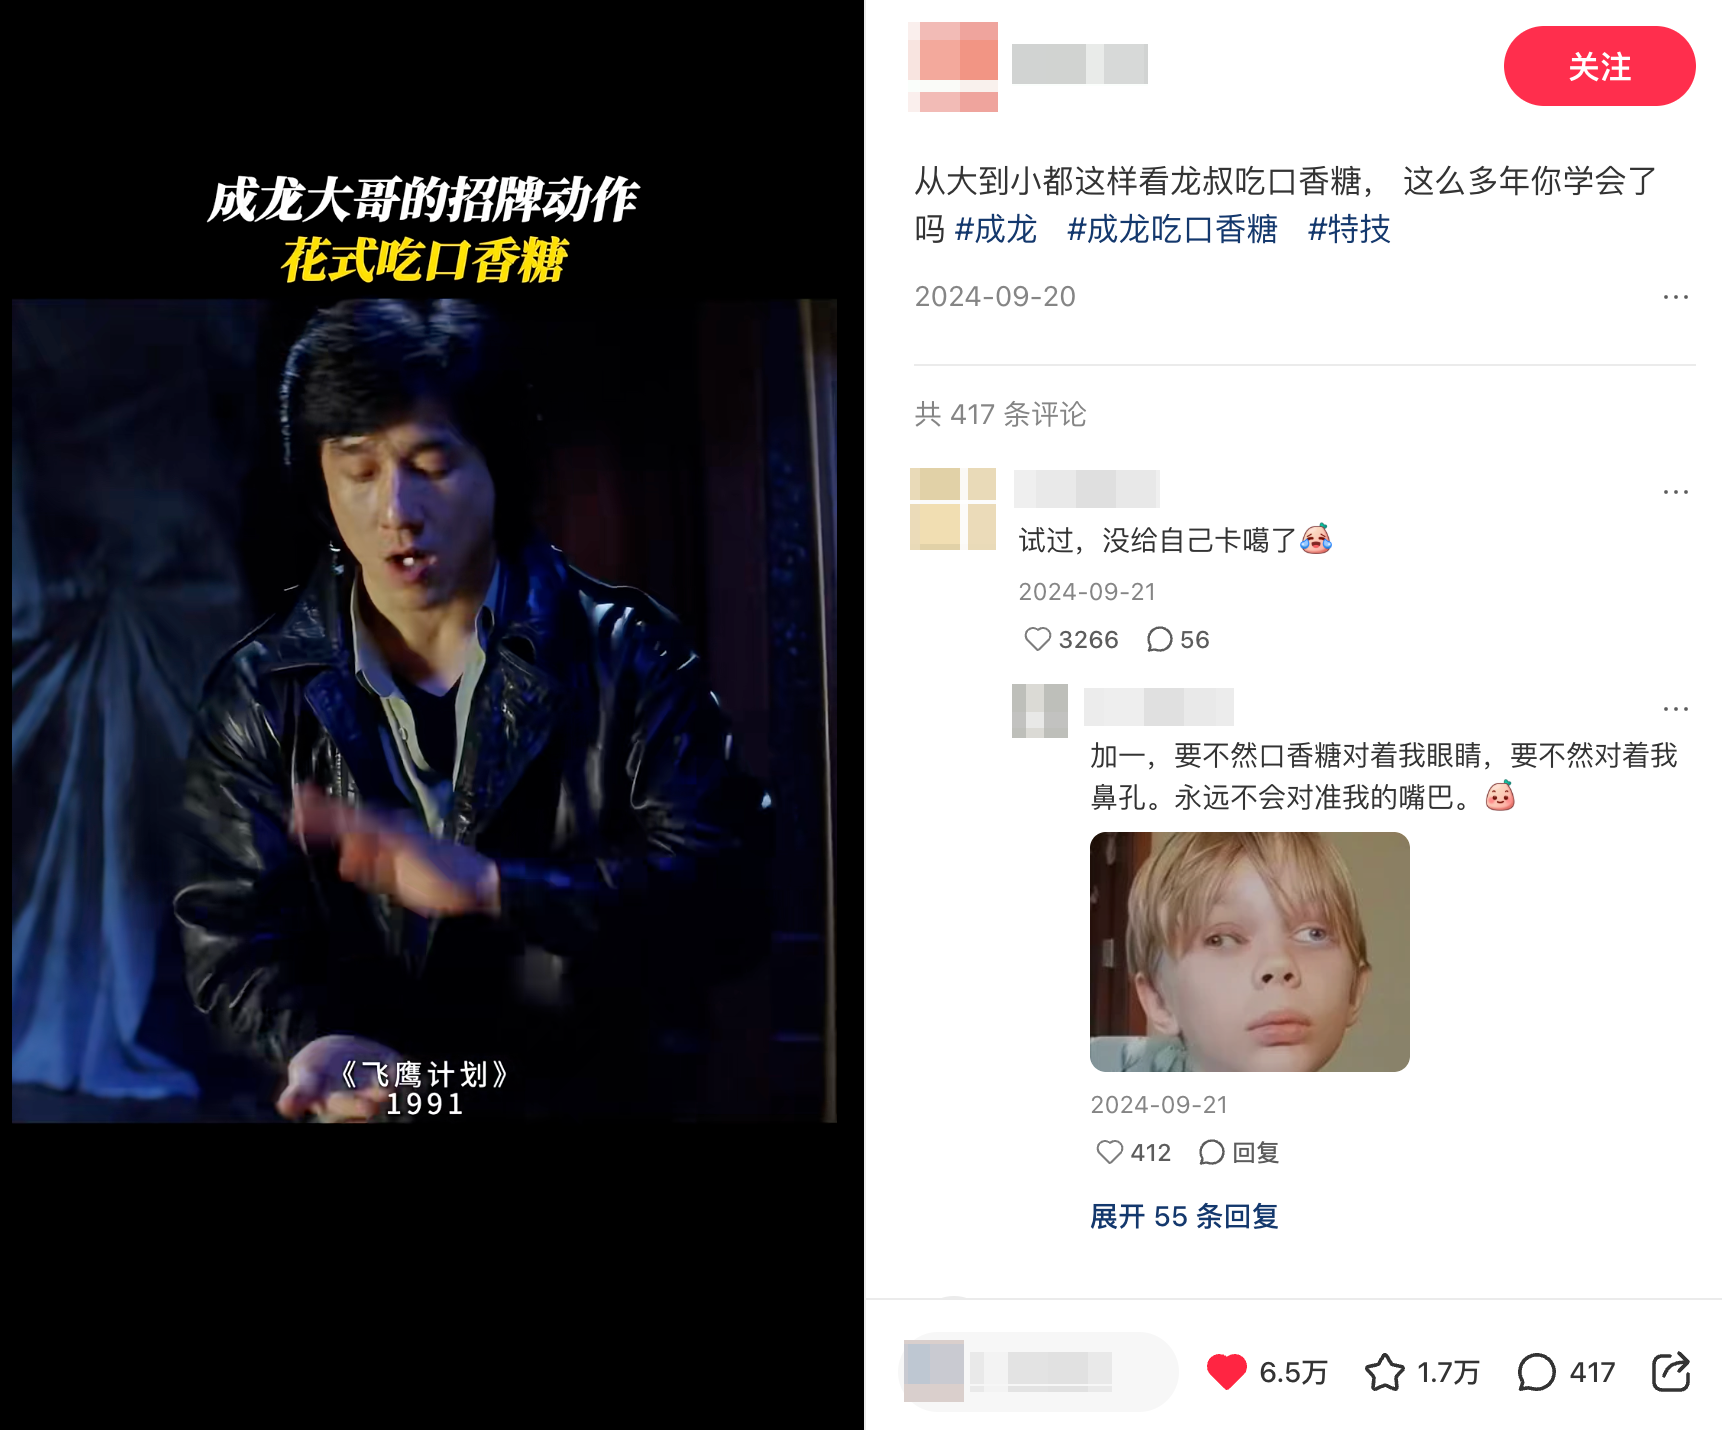Like the post with the red heart icon
The height and width of the screenshot is (1430, 1722).
coord(1226,1372)
